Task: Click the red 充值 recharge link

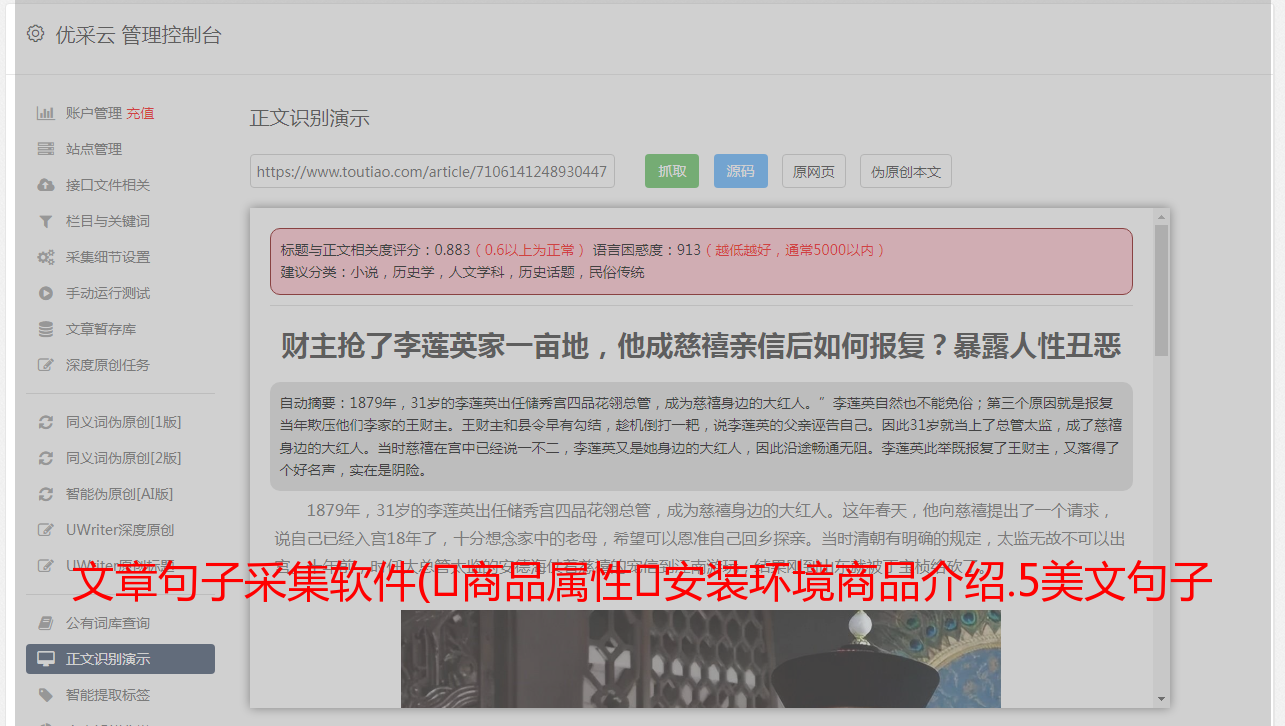Action: point(140,113)
